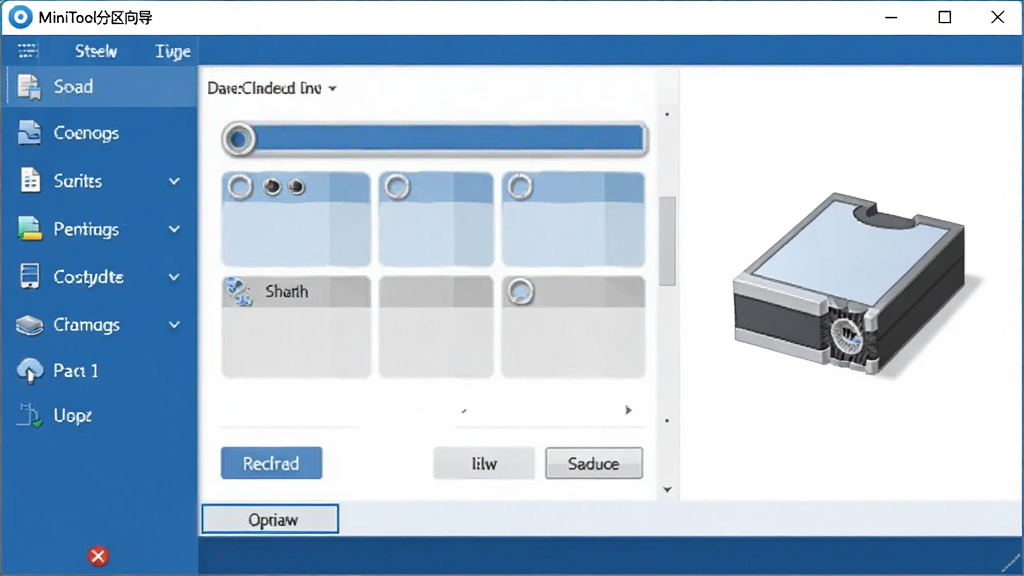Screen dimensions: 1024x576
Task: Open the Coenogs sidebar icon
Action: [x=29, y=133]
